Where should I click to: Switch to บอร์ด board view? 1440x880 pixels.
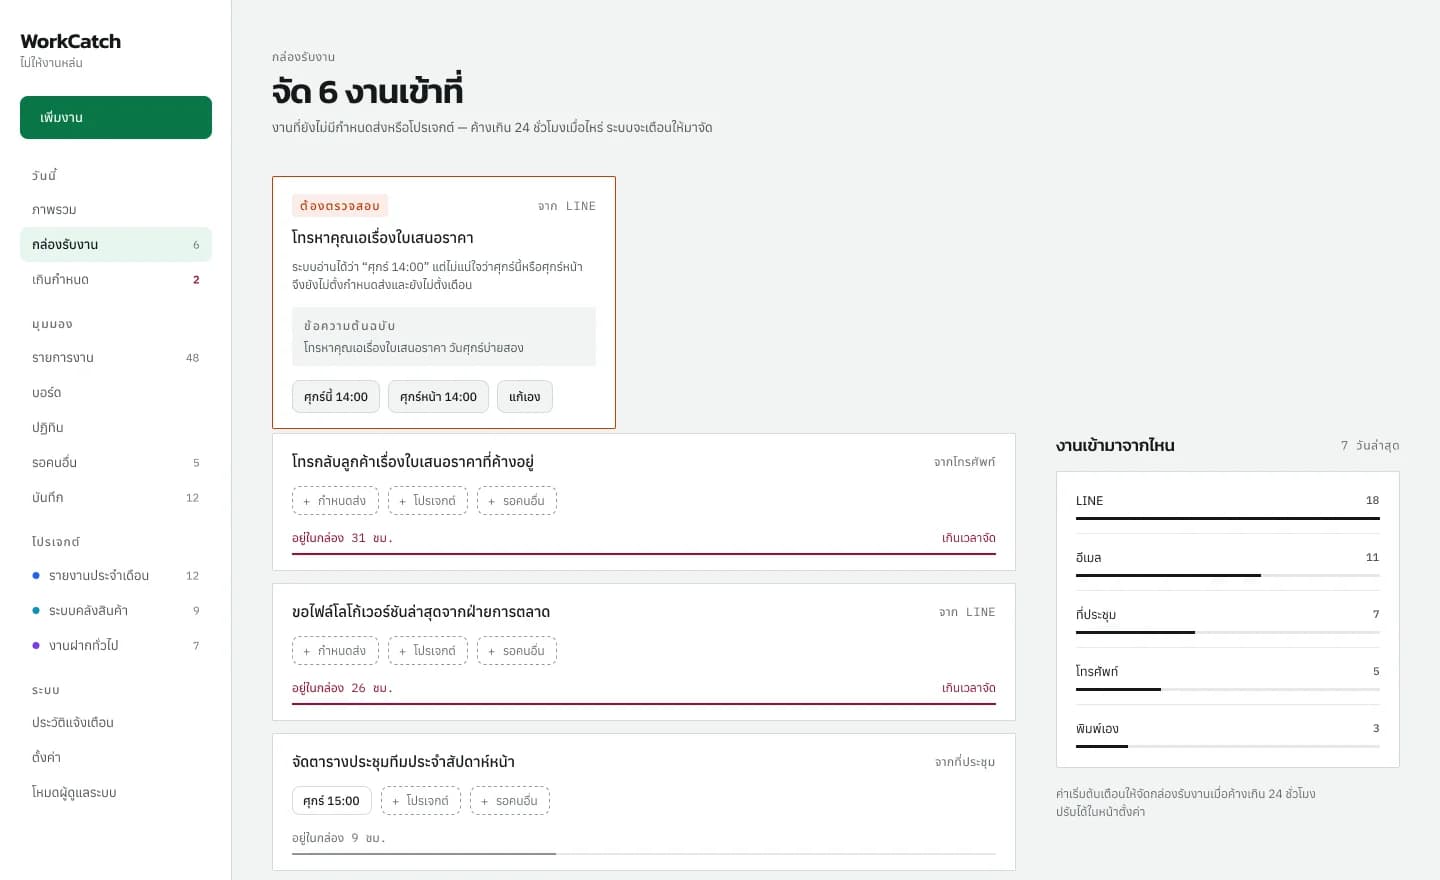tap(116, 393)
